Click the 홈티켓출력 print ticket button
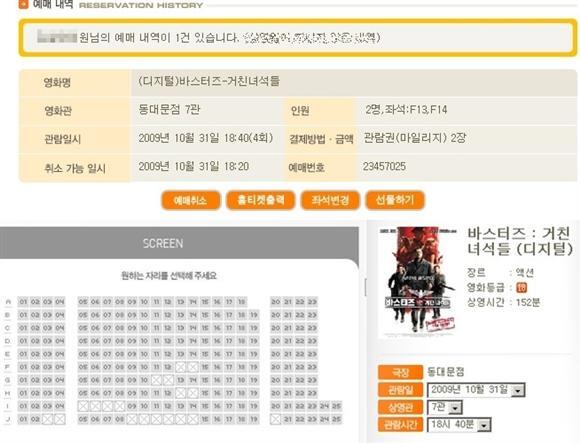The image size is (580, 443). point(260,200)
